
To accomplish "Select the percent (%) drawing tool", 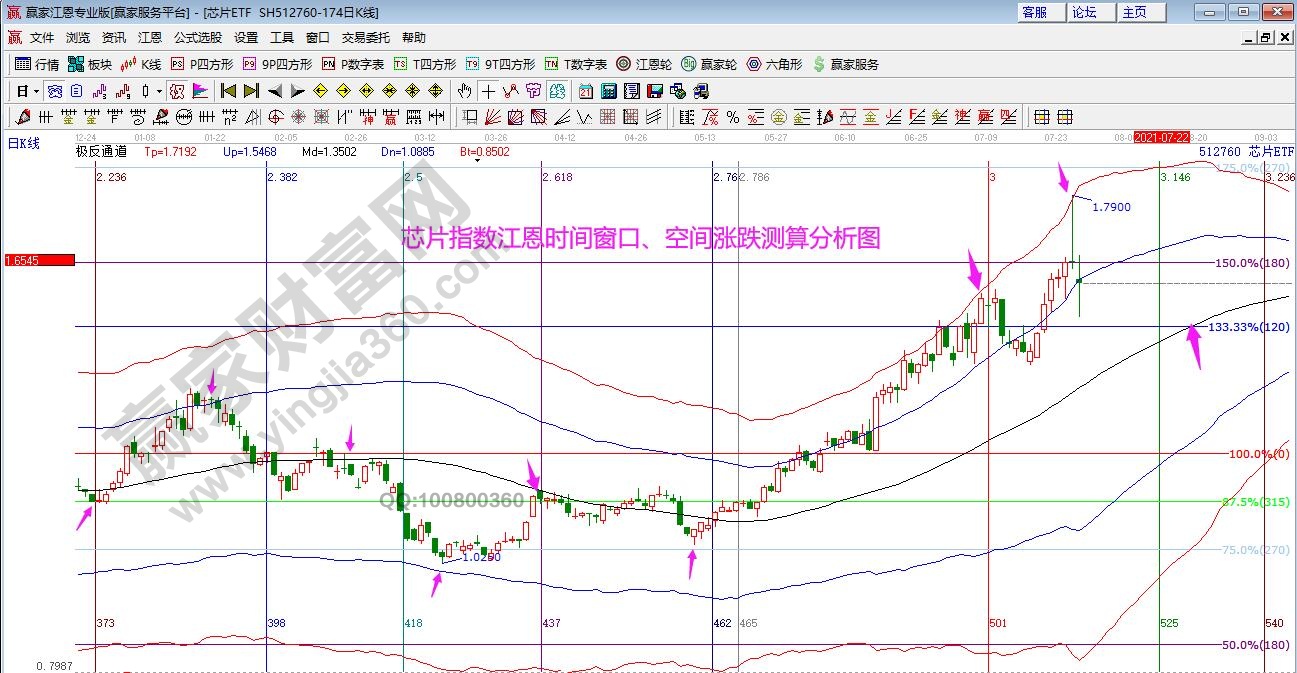I will 733,117.
